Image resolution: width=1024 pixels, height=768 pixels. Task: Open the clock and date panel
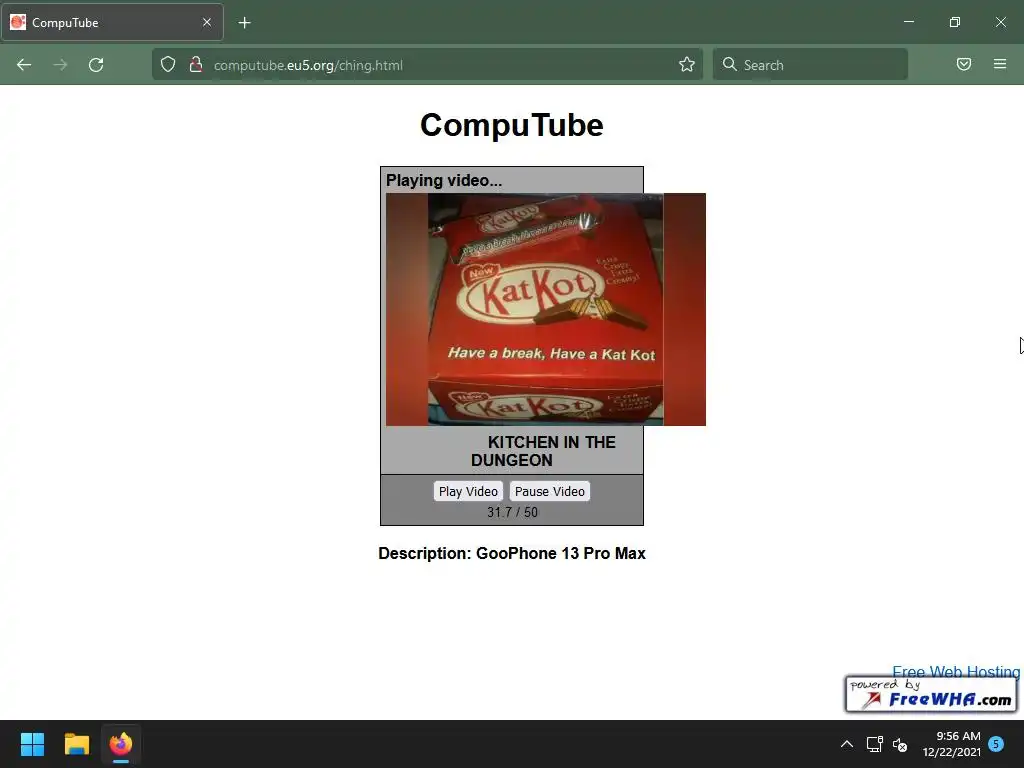[x=952, y=744]
